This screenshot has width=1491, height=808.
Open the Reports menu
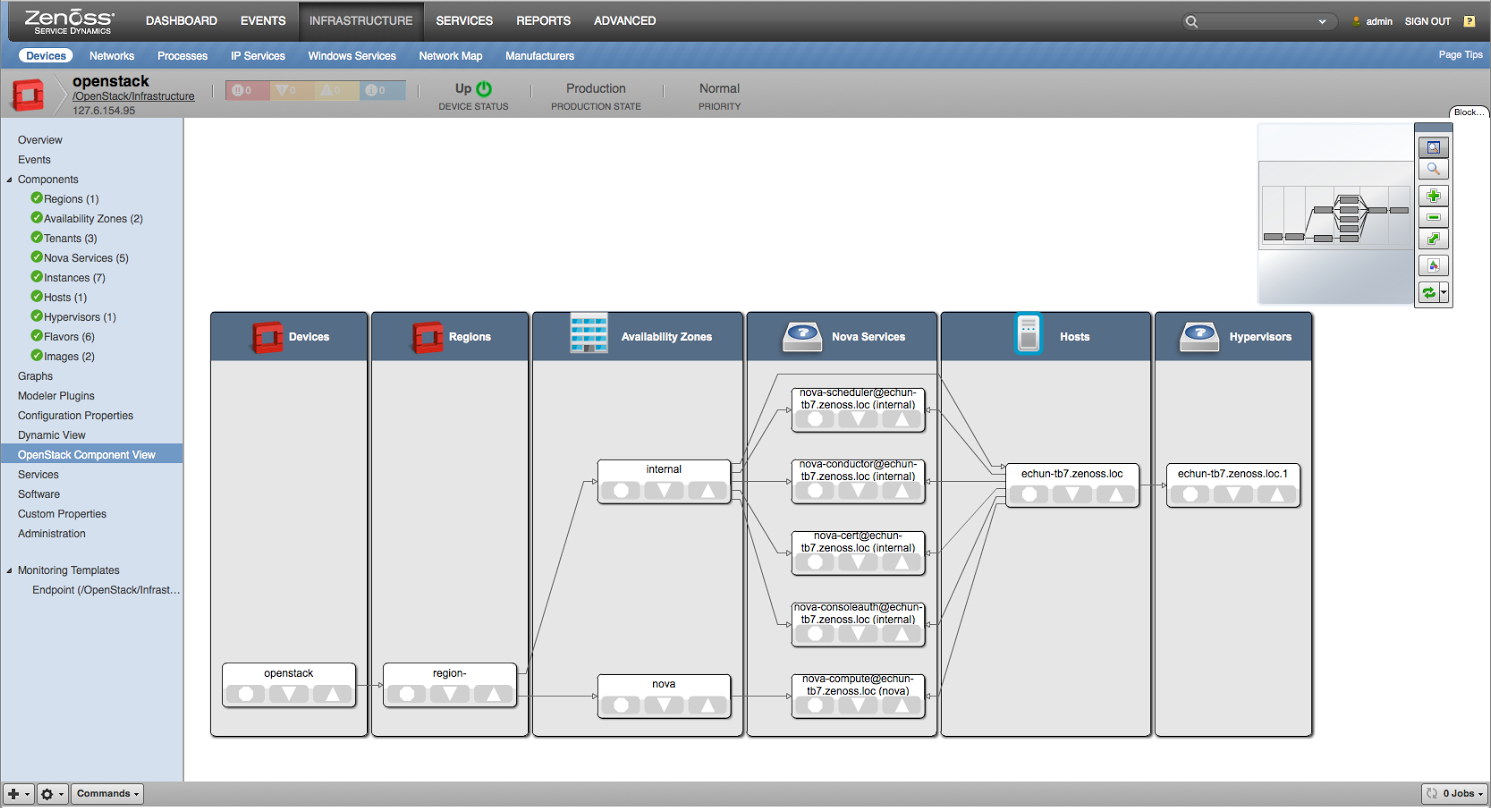[x=543, y=21]
